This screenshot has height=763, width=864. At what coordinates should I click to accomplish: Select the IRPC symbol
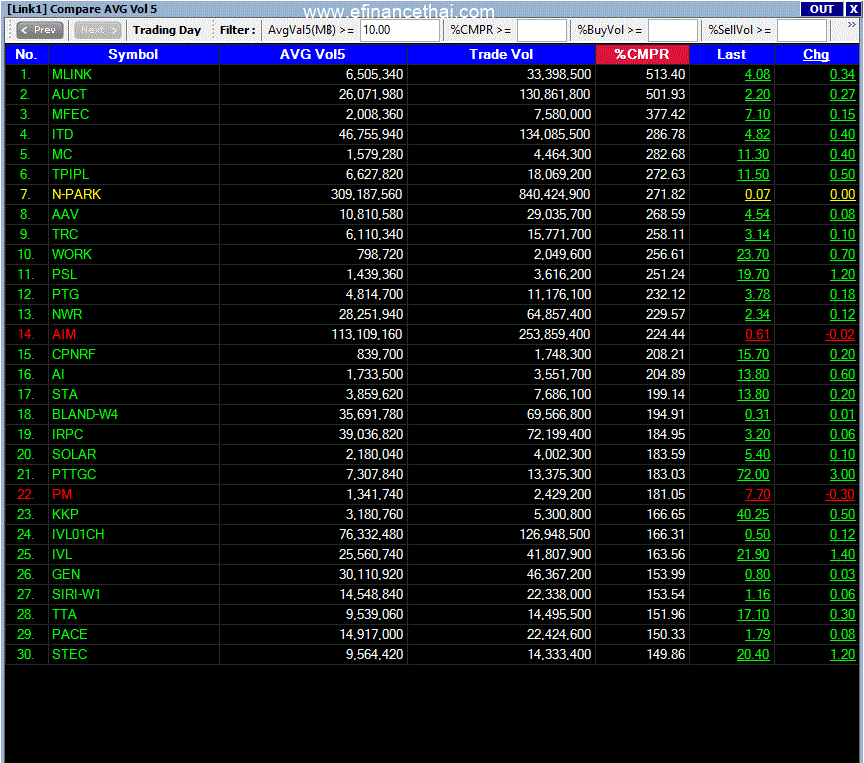[67, 434]
